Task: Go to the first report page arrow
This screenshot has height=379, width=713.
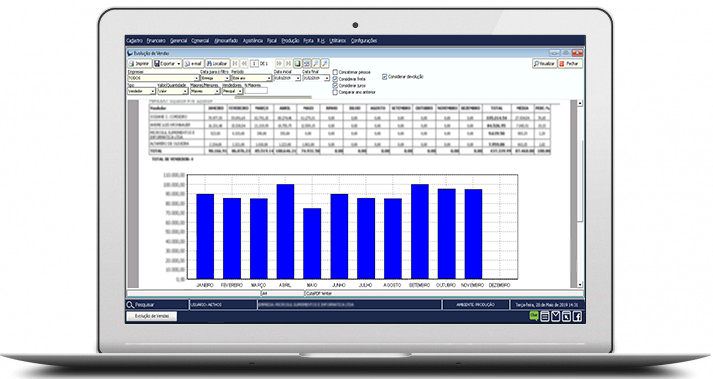Action: [235, 64]
